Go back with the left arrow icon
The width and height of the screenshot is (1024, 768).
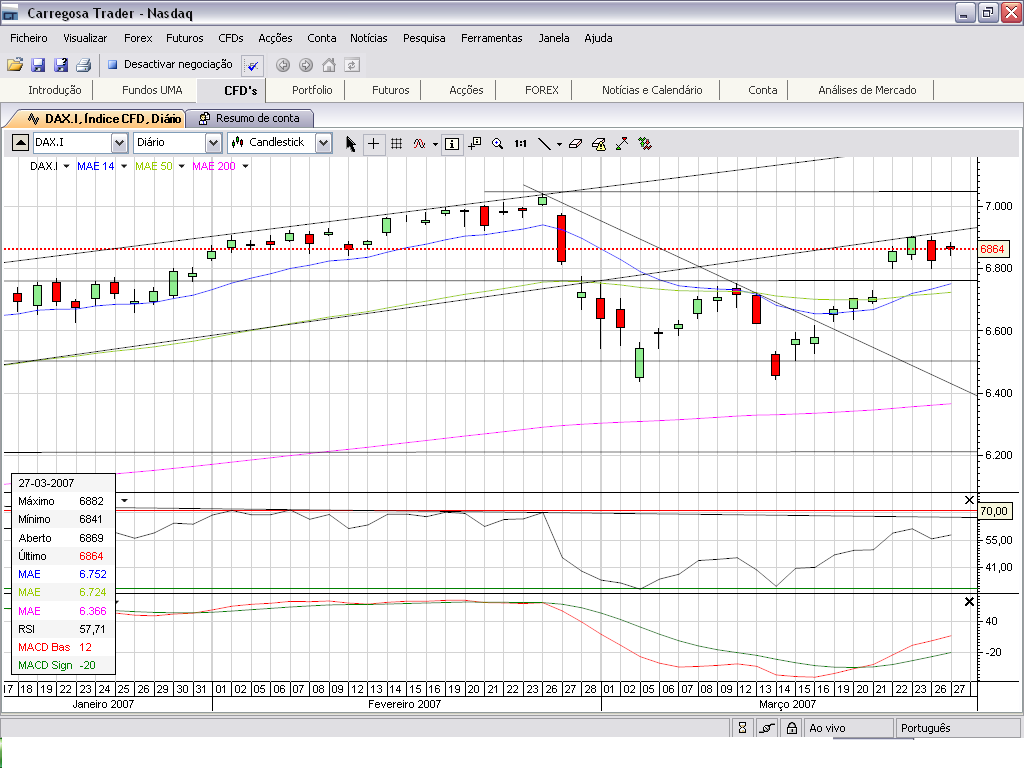[x=283, y=65]
